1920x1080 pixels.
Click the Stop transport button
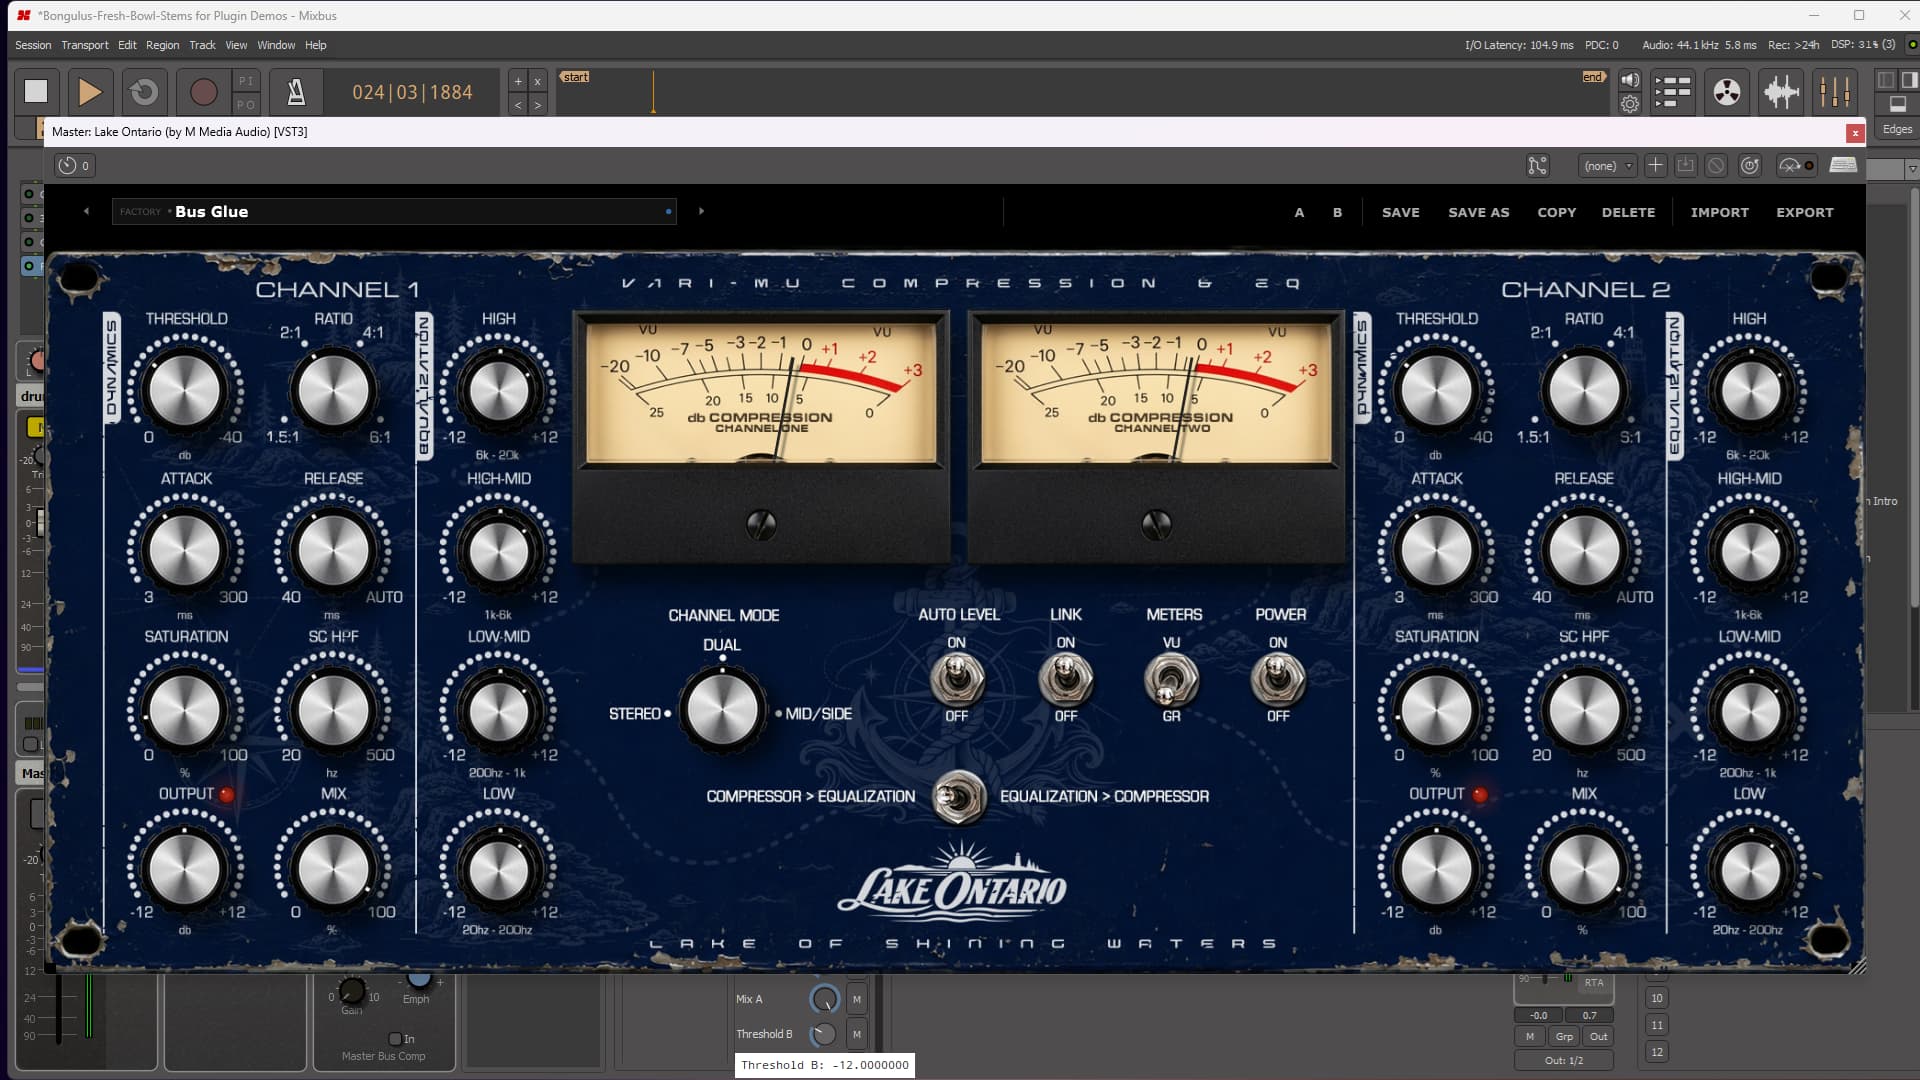pyautogui.click(x=36, y=92)
